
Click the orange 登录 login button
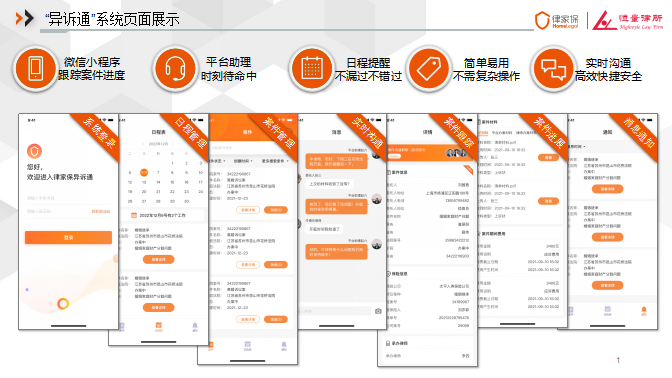[69, 237]
